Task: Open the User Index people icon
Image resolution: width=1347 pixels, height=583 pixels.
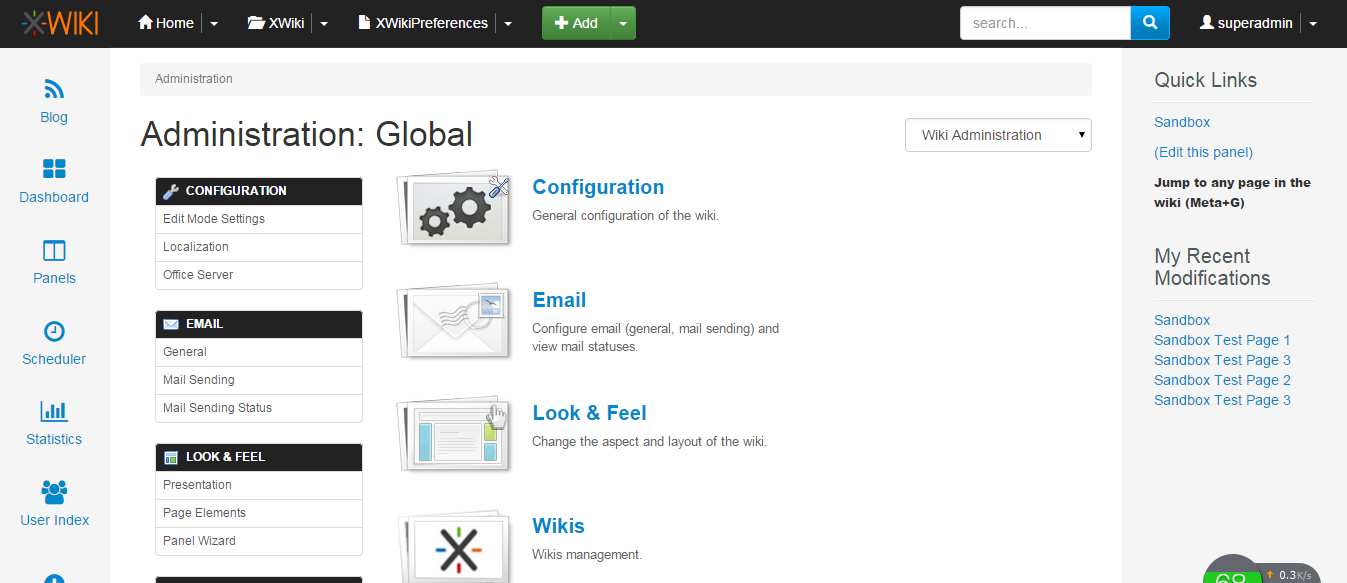Action: tap(54, 491)
